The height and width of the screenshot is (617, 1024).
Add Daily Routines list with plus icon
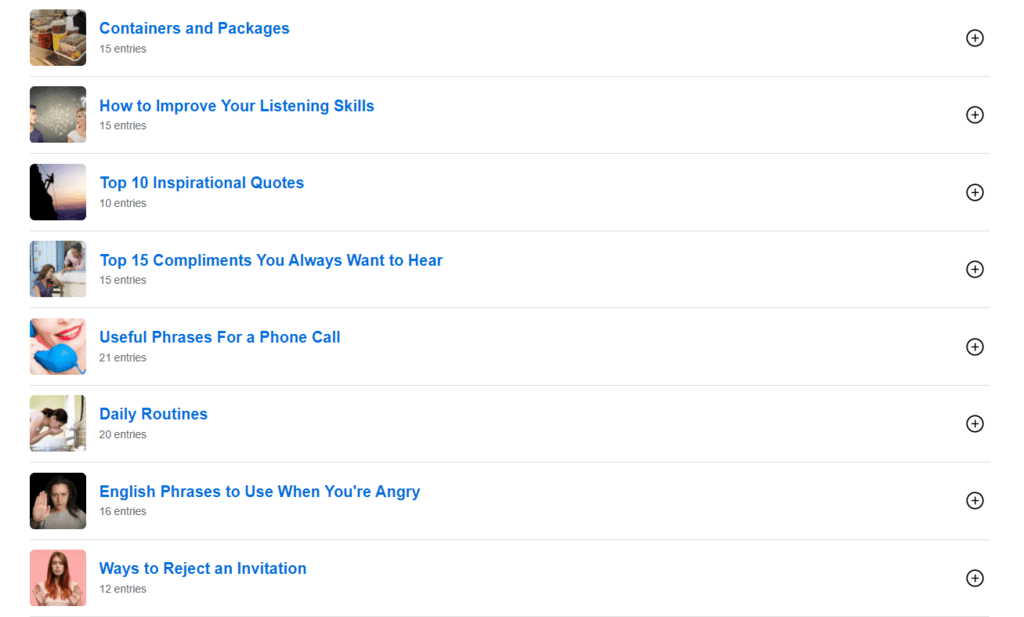(x=974, y=424)
